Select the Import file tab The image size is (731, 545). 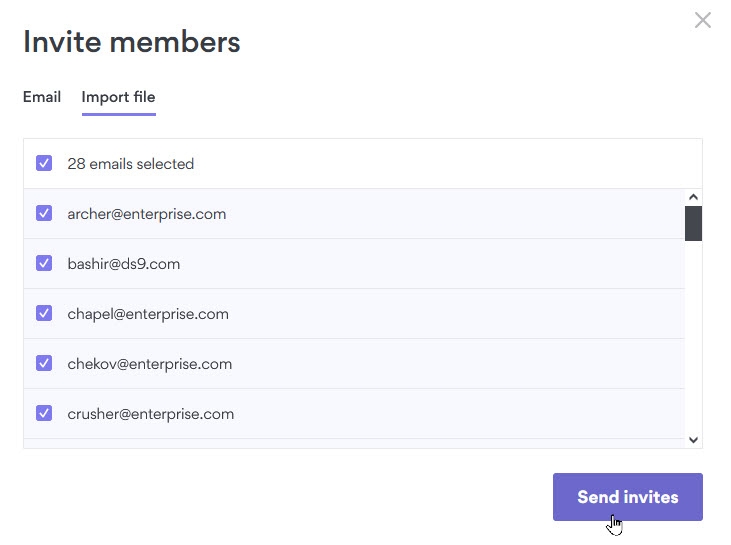tap(118, 97)
